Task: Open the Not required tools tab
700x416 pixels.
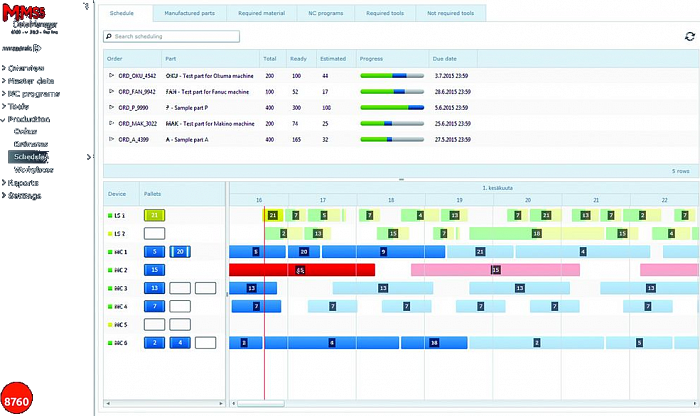Action: (x=450, y=13)
